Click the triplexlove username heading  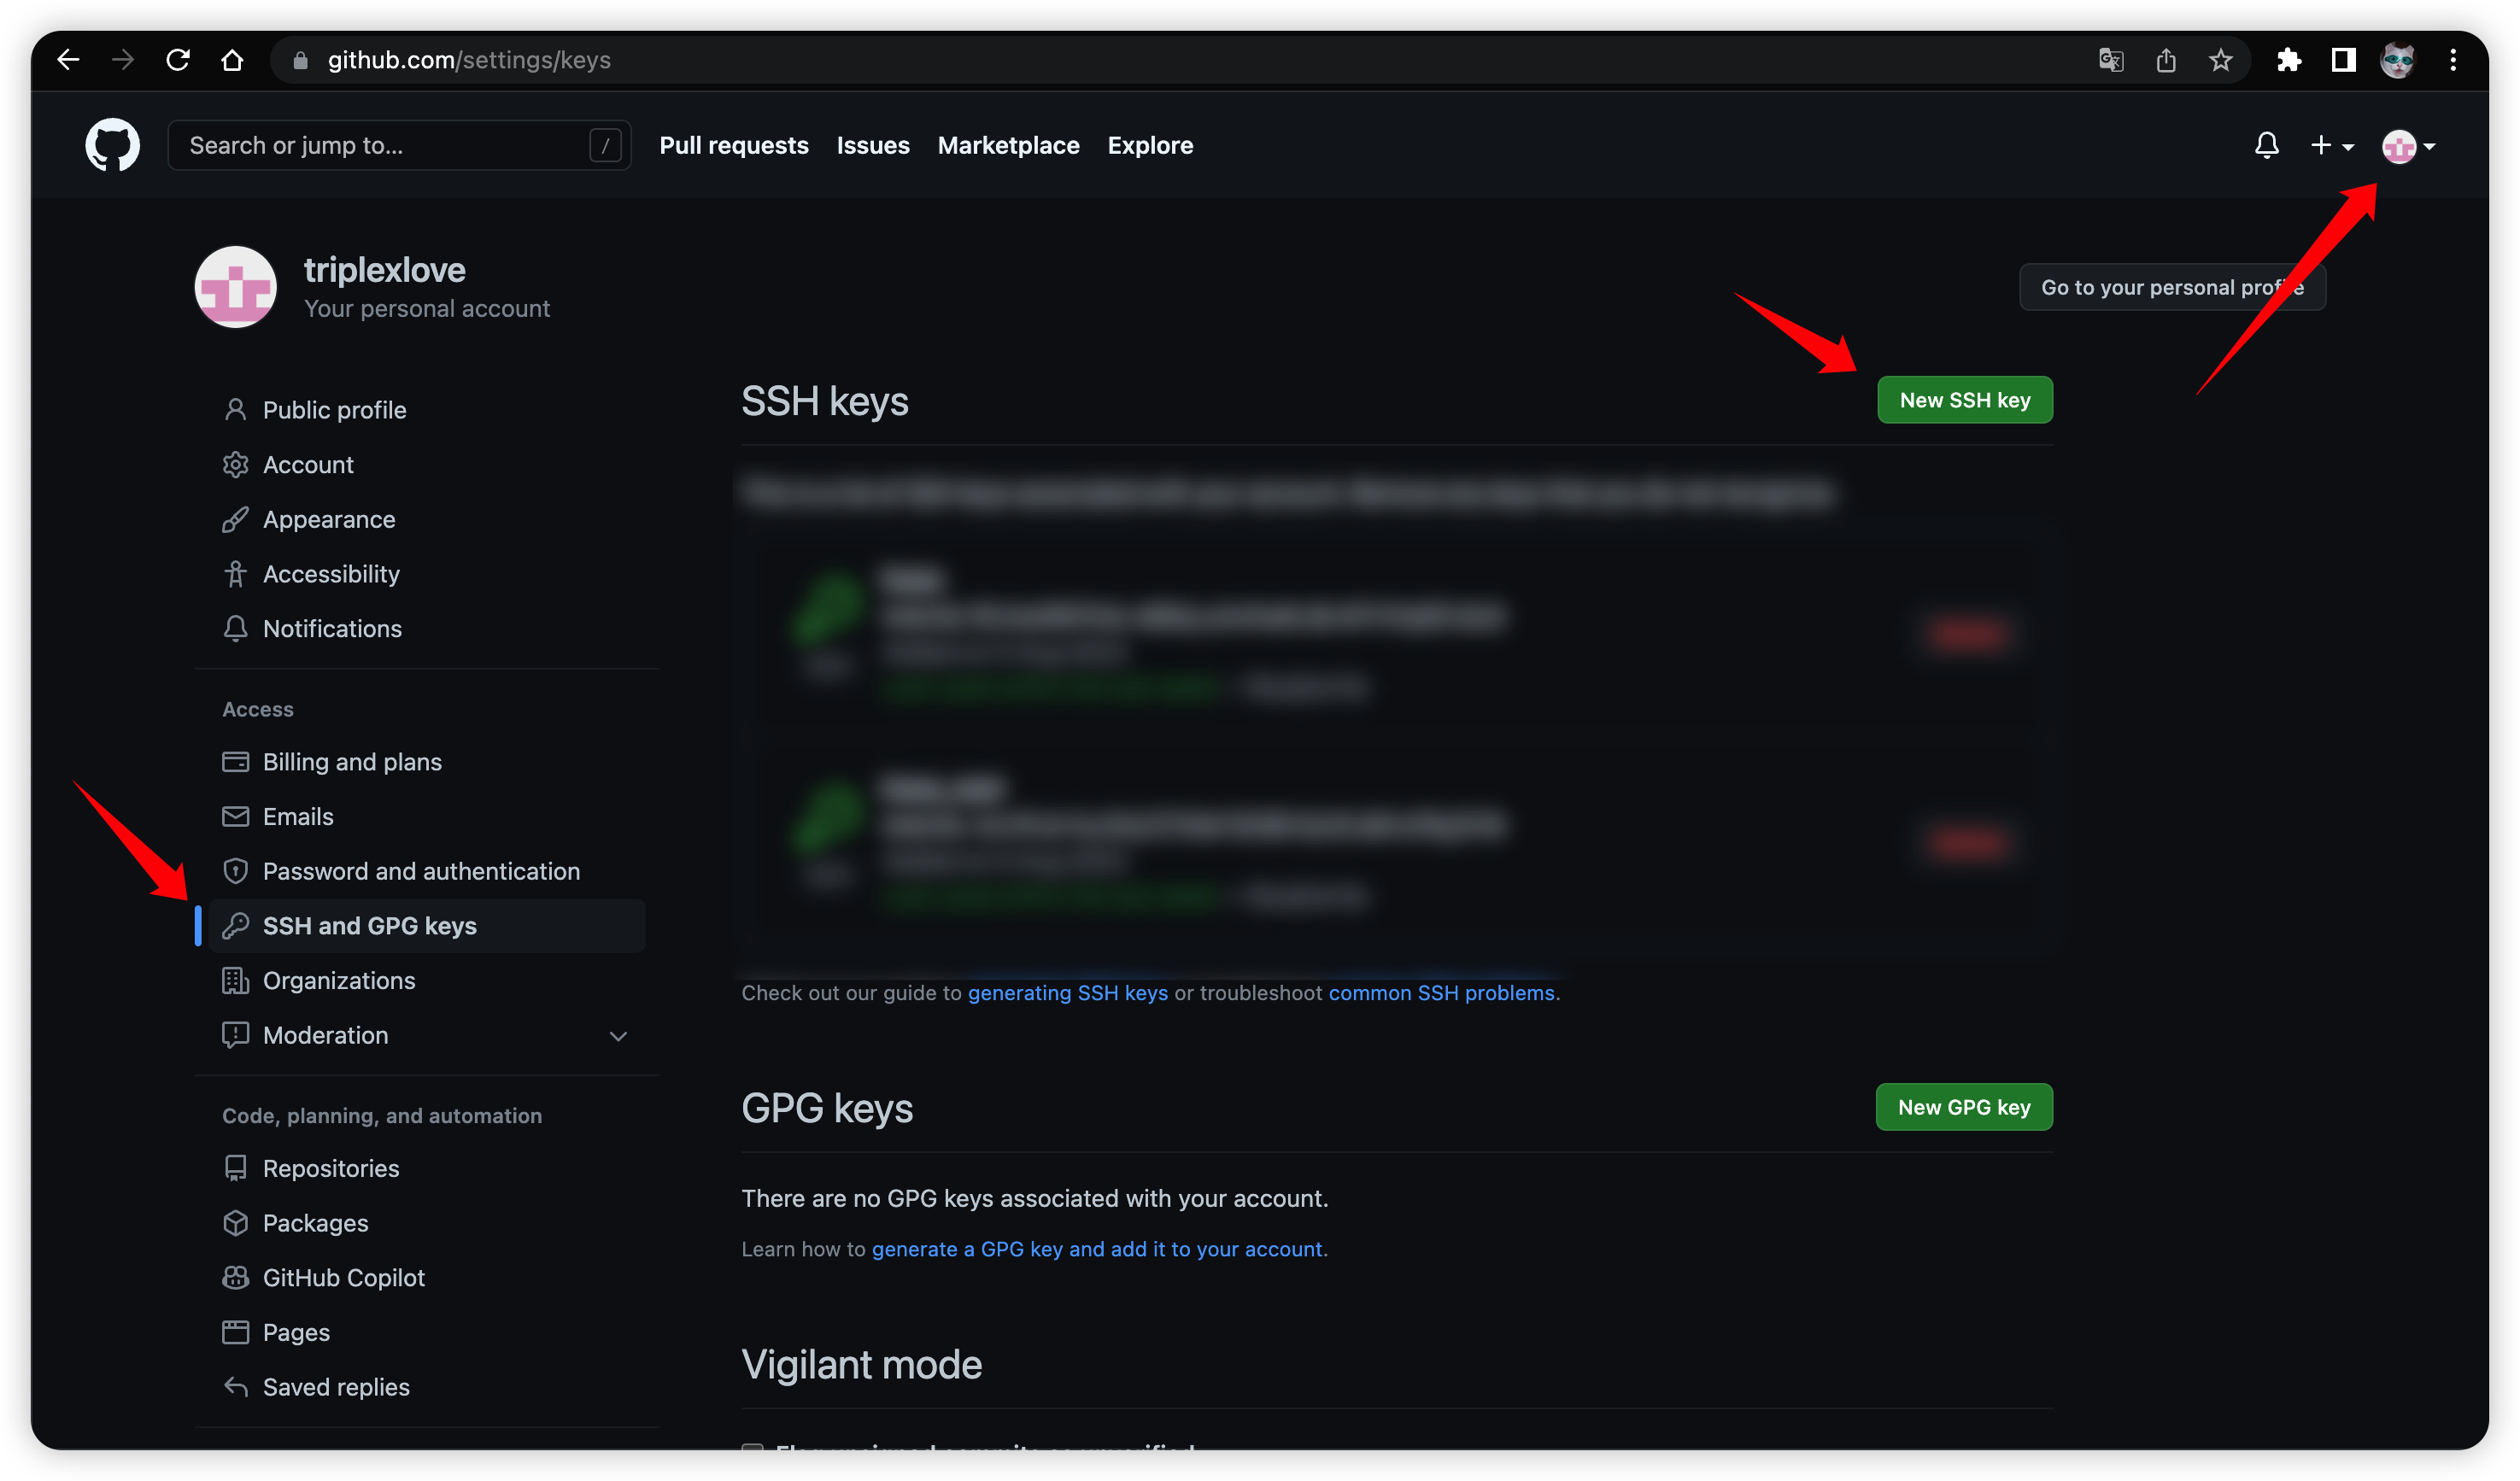[x=384, y=270]
